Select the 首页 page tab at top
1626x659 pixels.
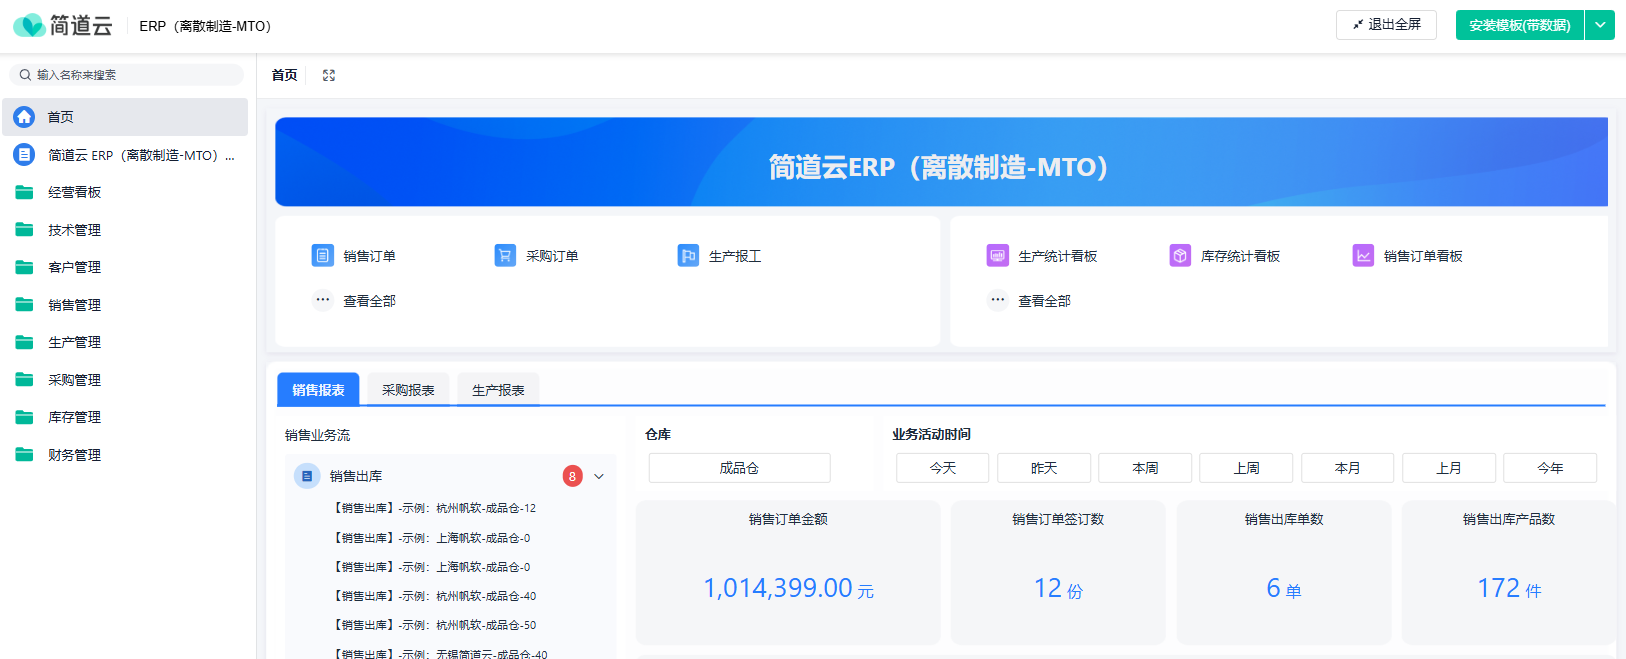(x=285, y=75)
